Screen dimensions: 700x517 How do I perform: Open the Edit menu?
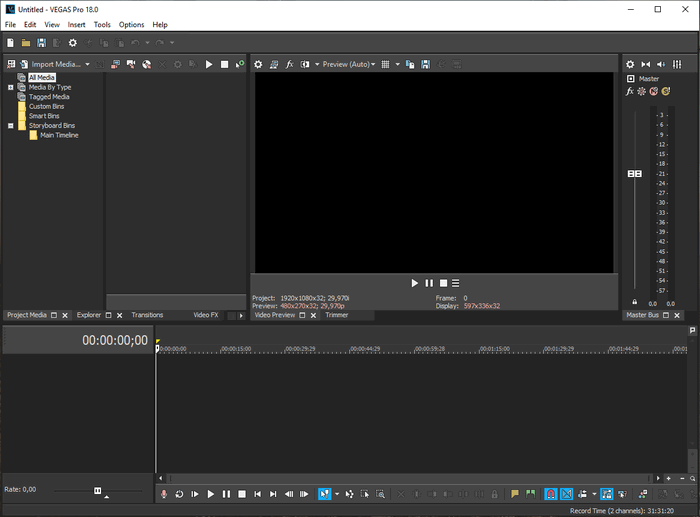pyautogui.click(x=30, y=25)
